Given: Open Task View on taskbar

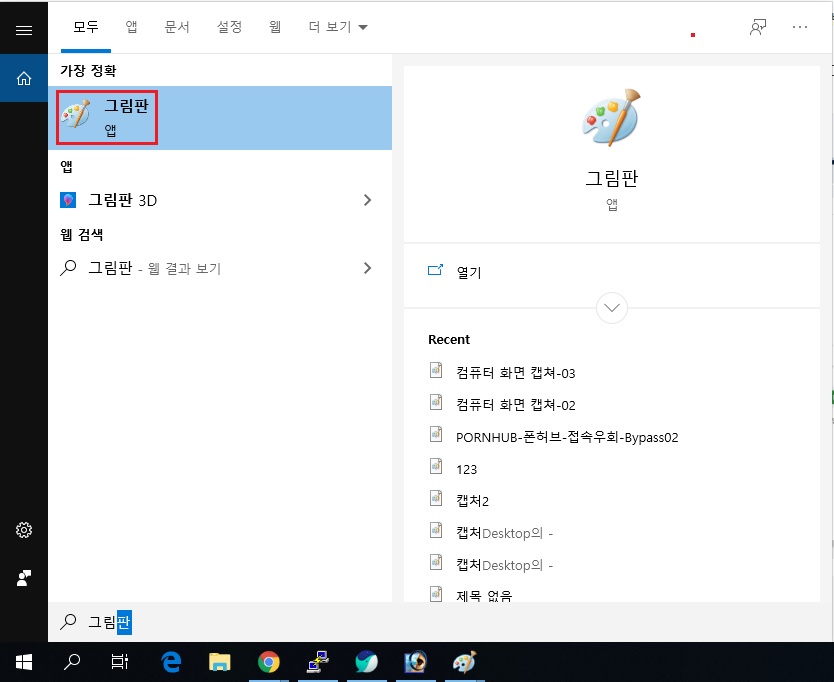Looking at the screenshot, I should coord(120,662).
